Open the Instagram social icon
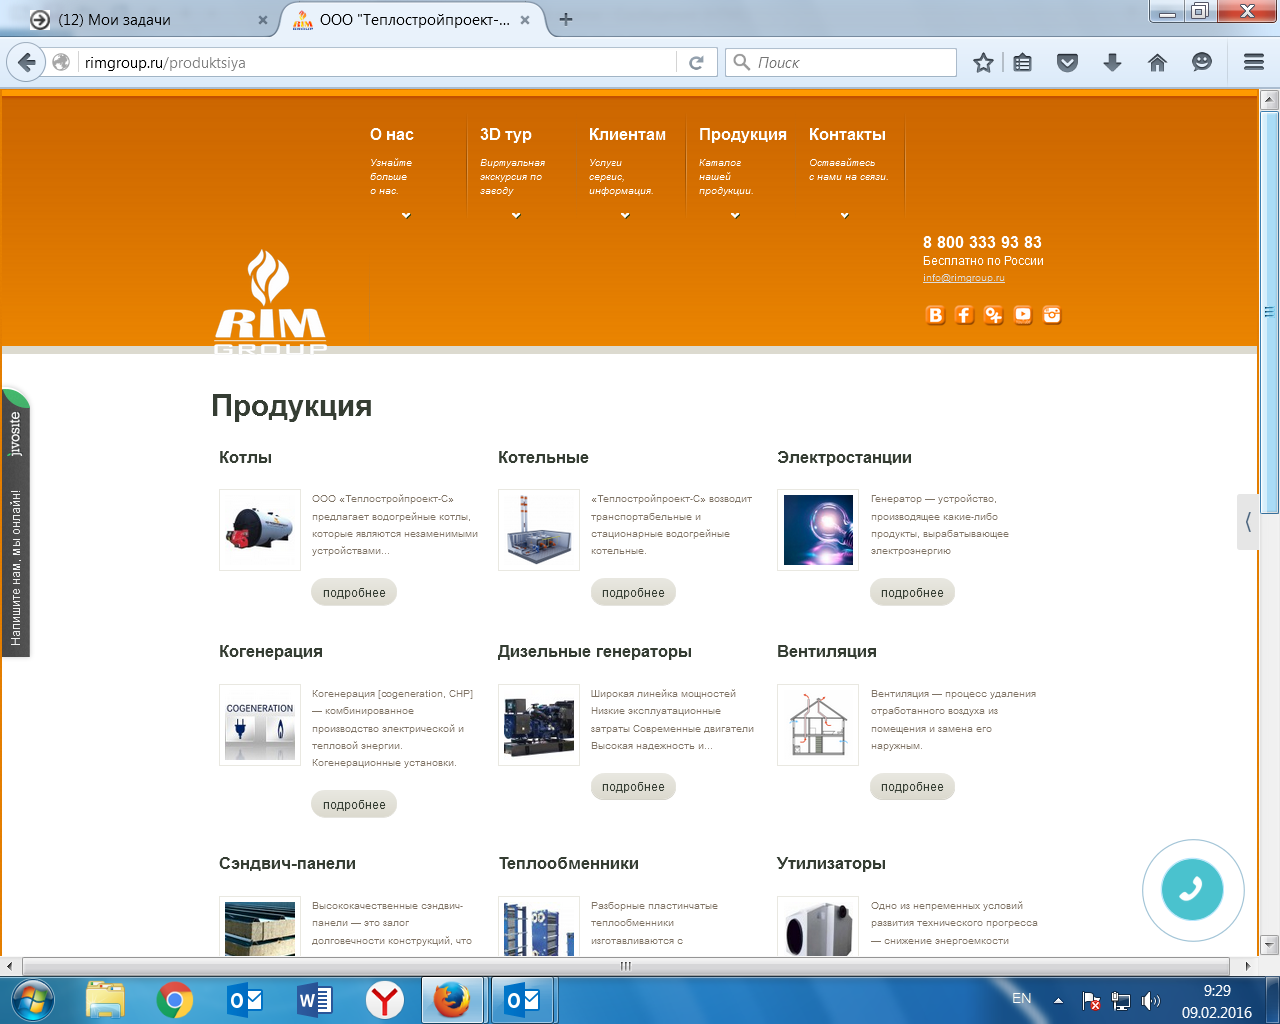1280x1024 pixels. tap(1052, 315)
